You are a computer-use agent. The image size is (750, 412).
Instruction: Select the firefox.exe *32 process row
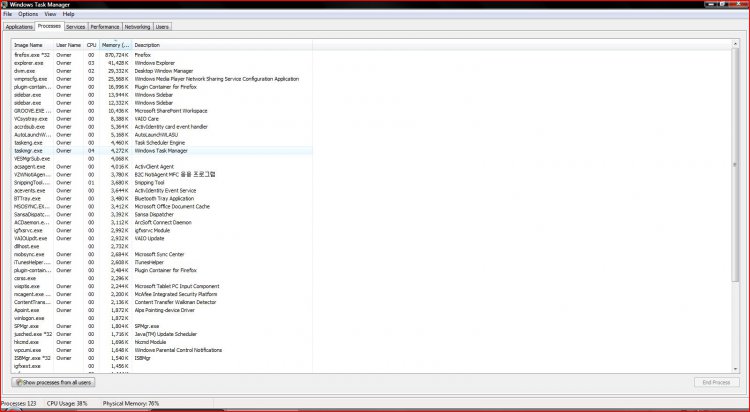pos(162,55)
